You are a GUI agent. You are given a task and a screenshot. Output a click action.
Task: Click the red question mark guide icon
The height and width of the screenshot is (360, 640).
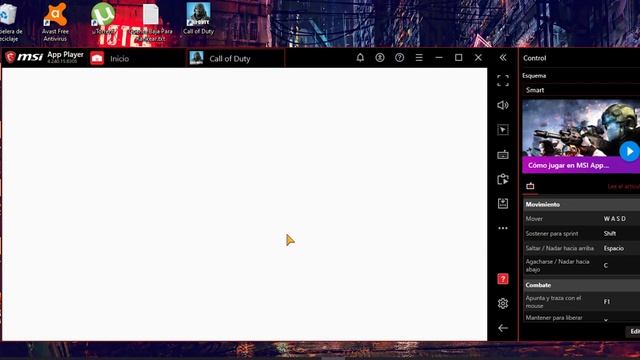coord(503,279)
